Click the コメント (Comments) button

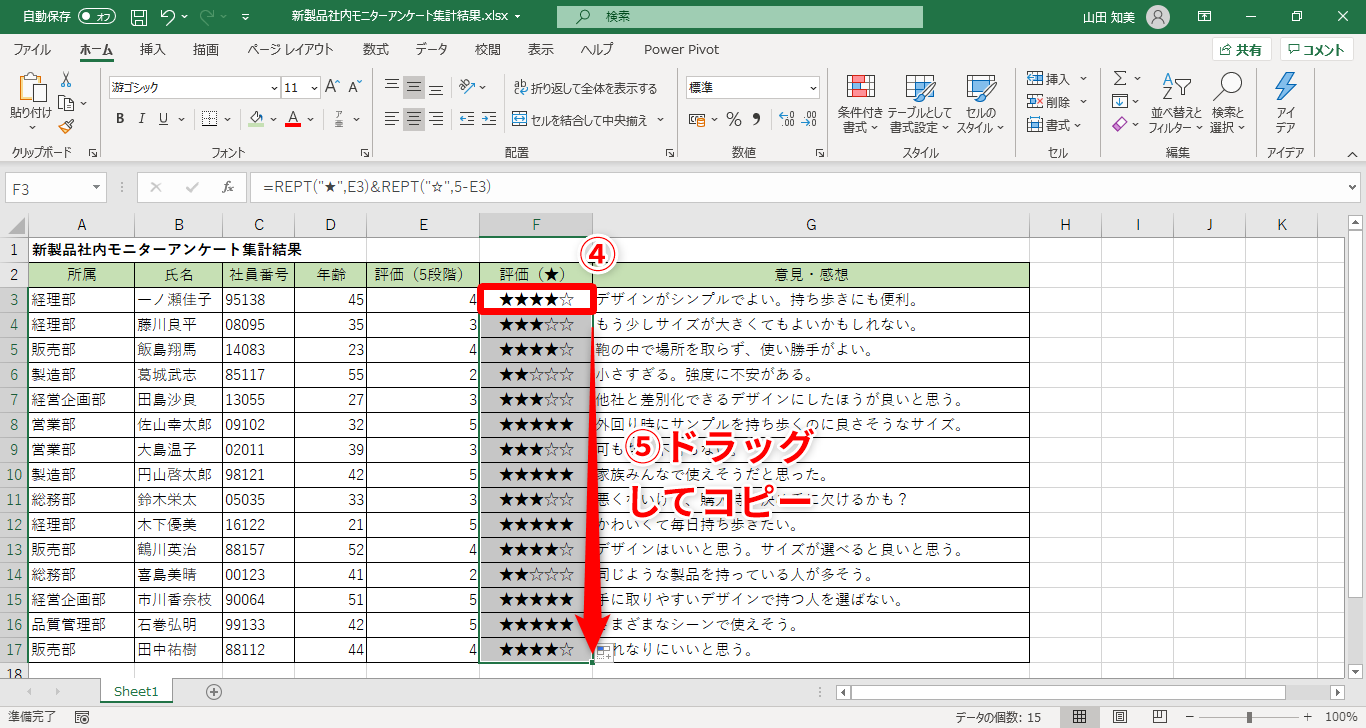pyautogui.click(x=1317, y=50)
